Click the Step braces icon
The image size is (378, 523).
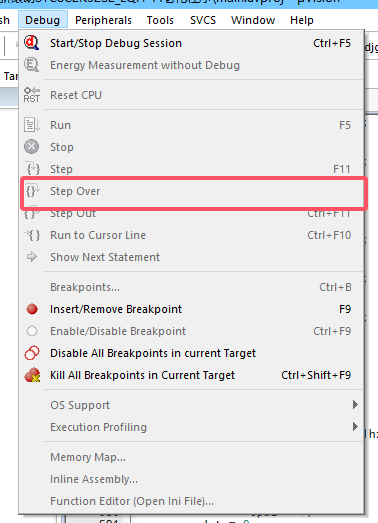pyautogui.click(x=32, y=169)
